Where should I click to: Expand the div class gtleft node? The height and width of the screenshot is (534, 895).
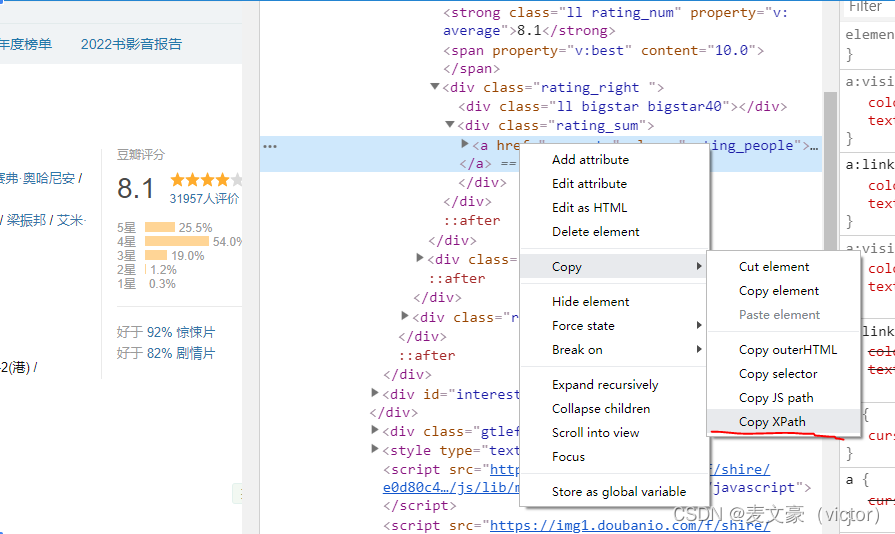tap(374, 430)
